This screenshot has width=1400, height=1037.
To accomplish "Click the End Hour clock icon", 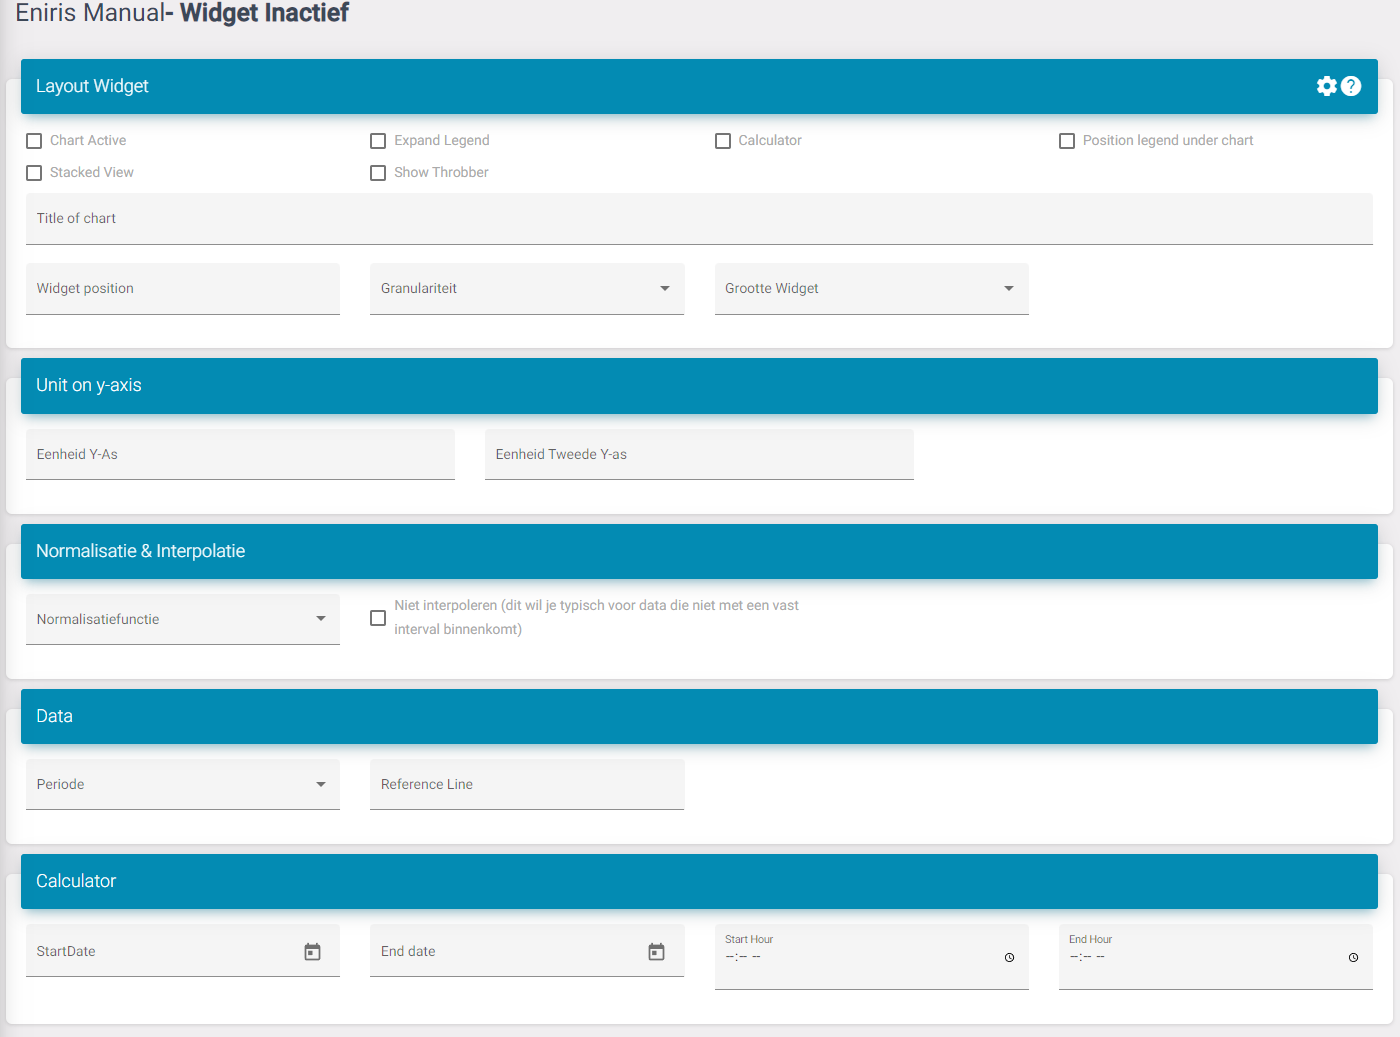I will [1353, 958].
